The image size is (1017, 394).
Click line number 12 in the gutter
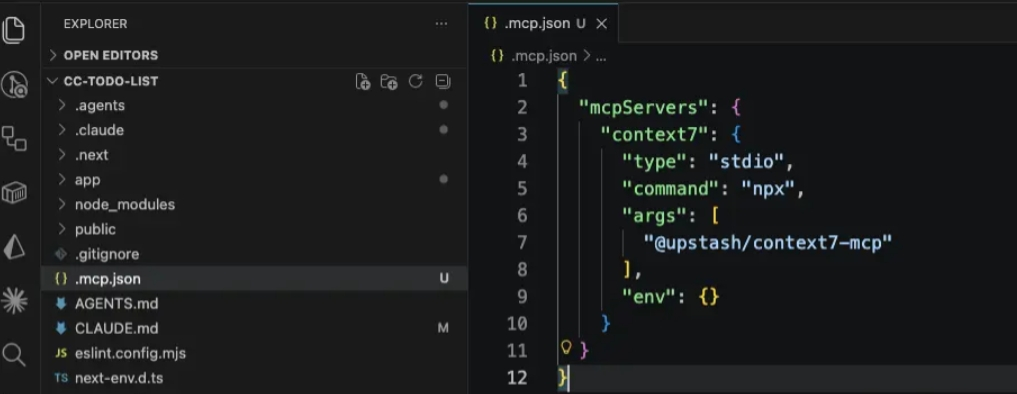click(518, 378)
